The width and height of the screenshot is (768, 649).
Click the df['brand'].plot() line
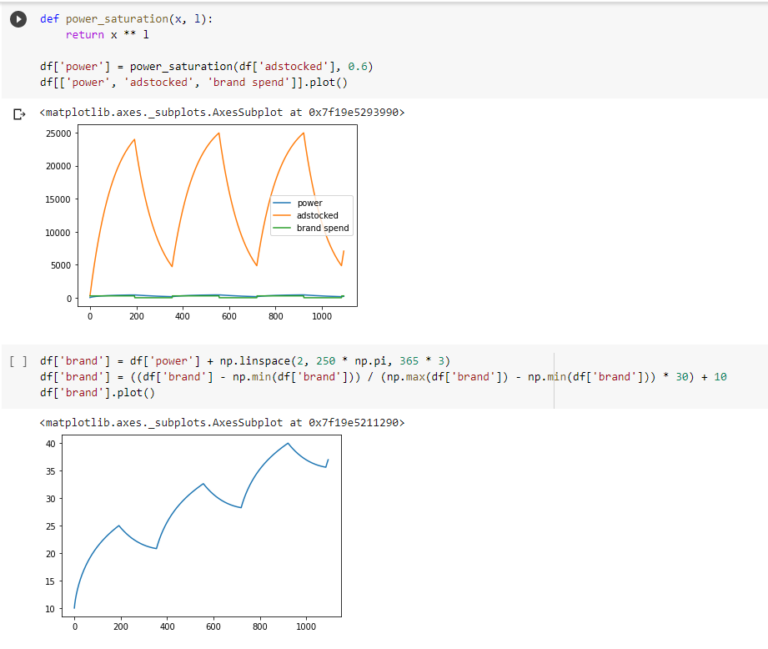[98, 392]
